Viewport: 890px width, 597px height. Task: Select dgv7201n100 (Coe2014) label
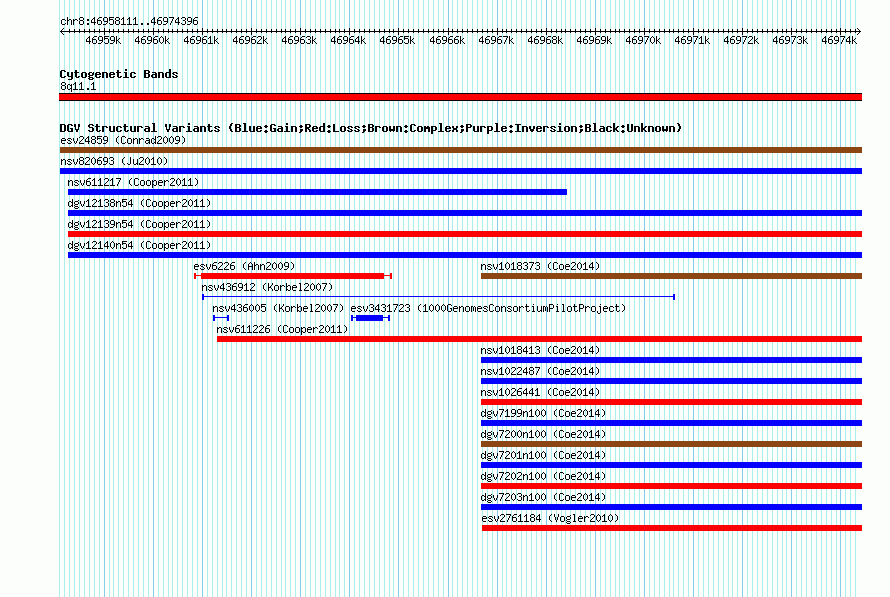tap(543, 455)
